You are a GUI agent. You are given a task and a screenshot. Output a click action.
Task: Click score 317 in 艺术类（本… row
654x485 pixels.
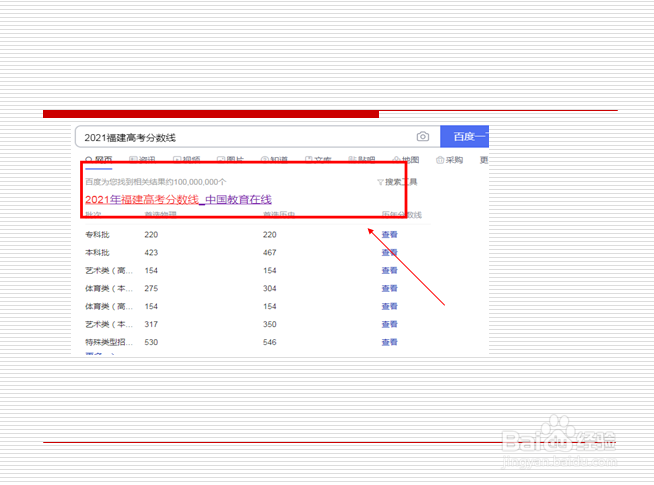point(151,324)
